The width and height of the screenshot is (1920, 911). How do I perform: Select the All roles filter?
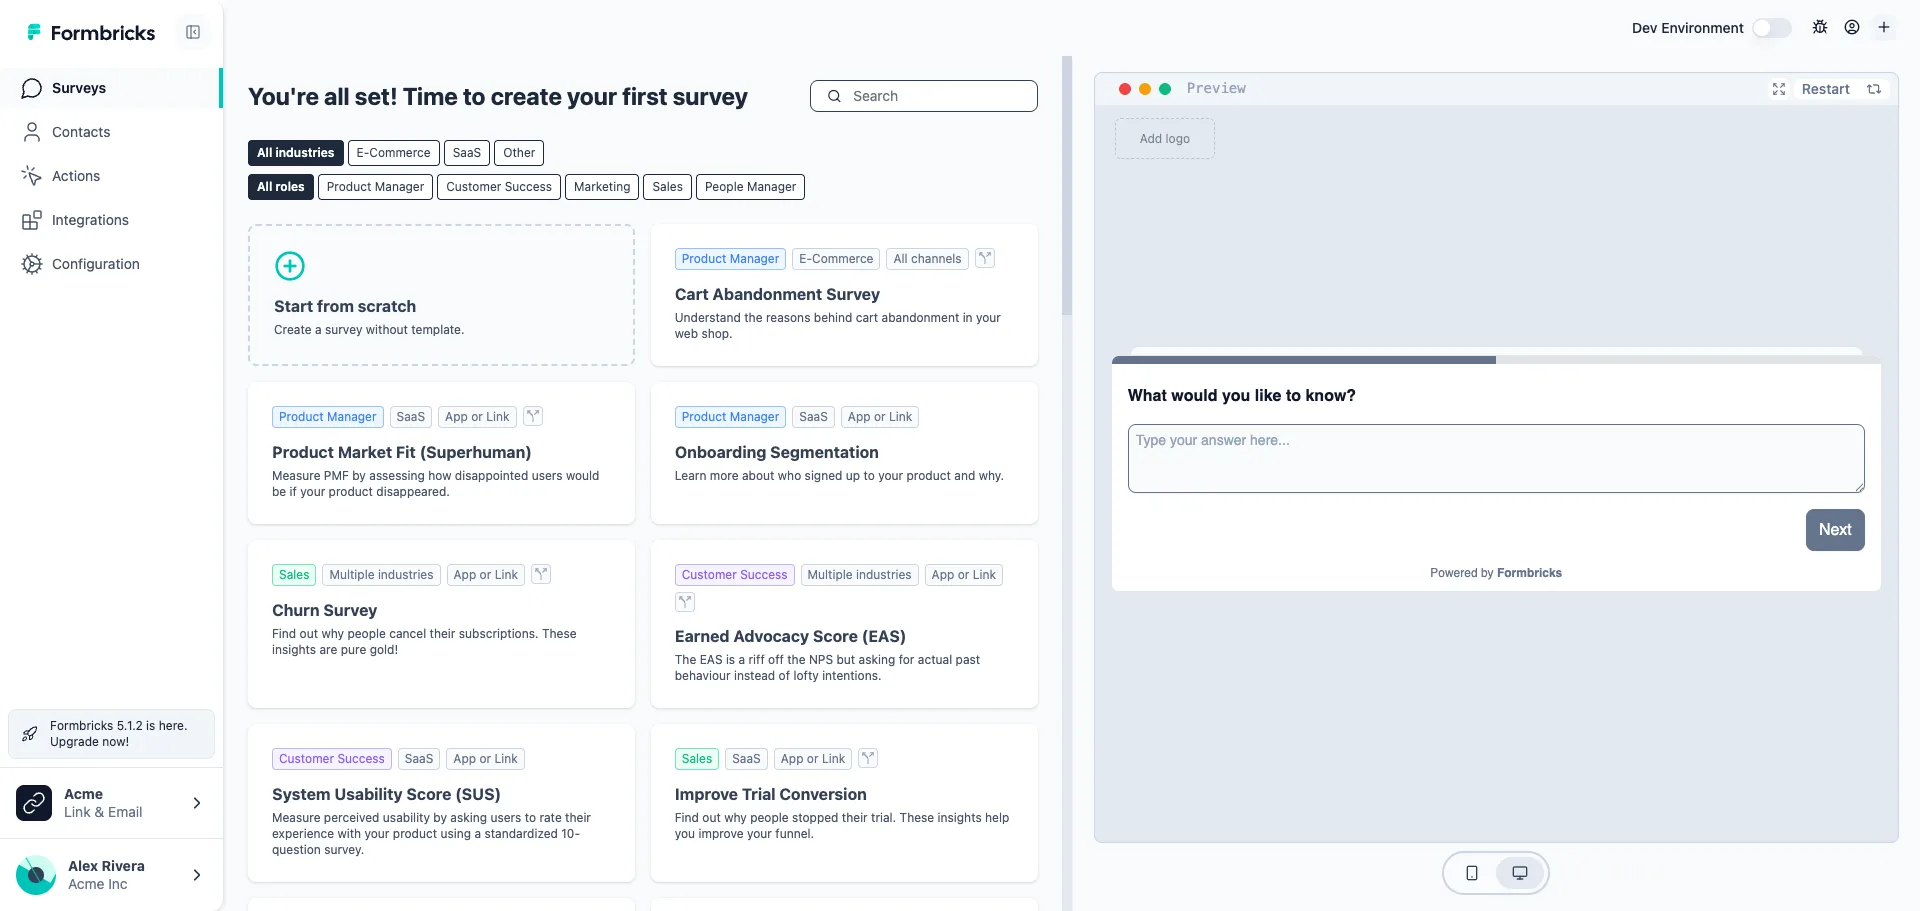pyautogui.click(x=280, y=187)
